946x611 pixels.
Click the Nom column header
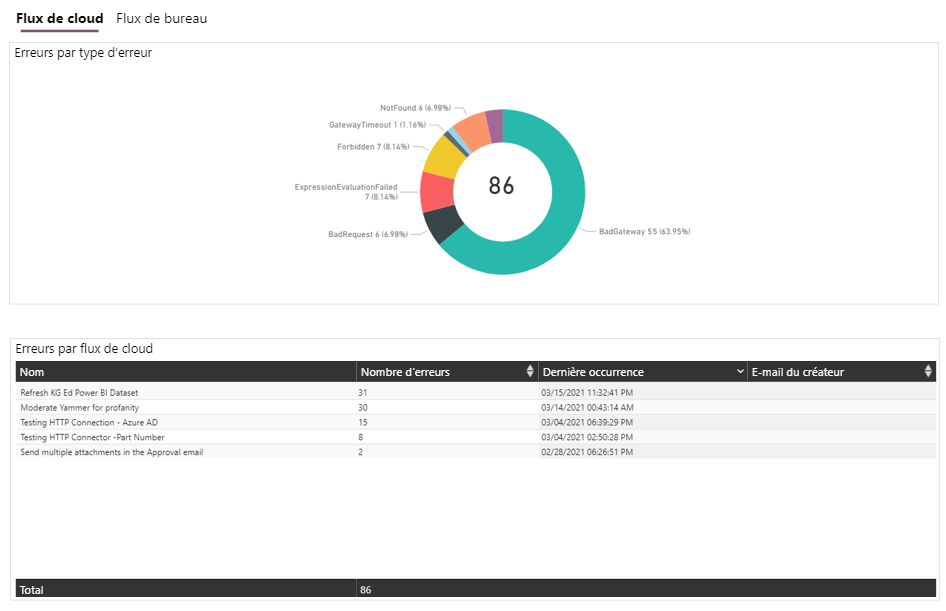click(186, 372)
